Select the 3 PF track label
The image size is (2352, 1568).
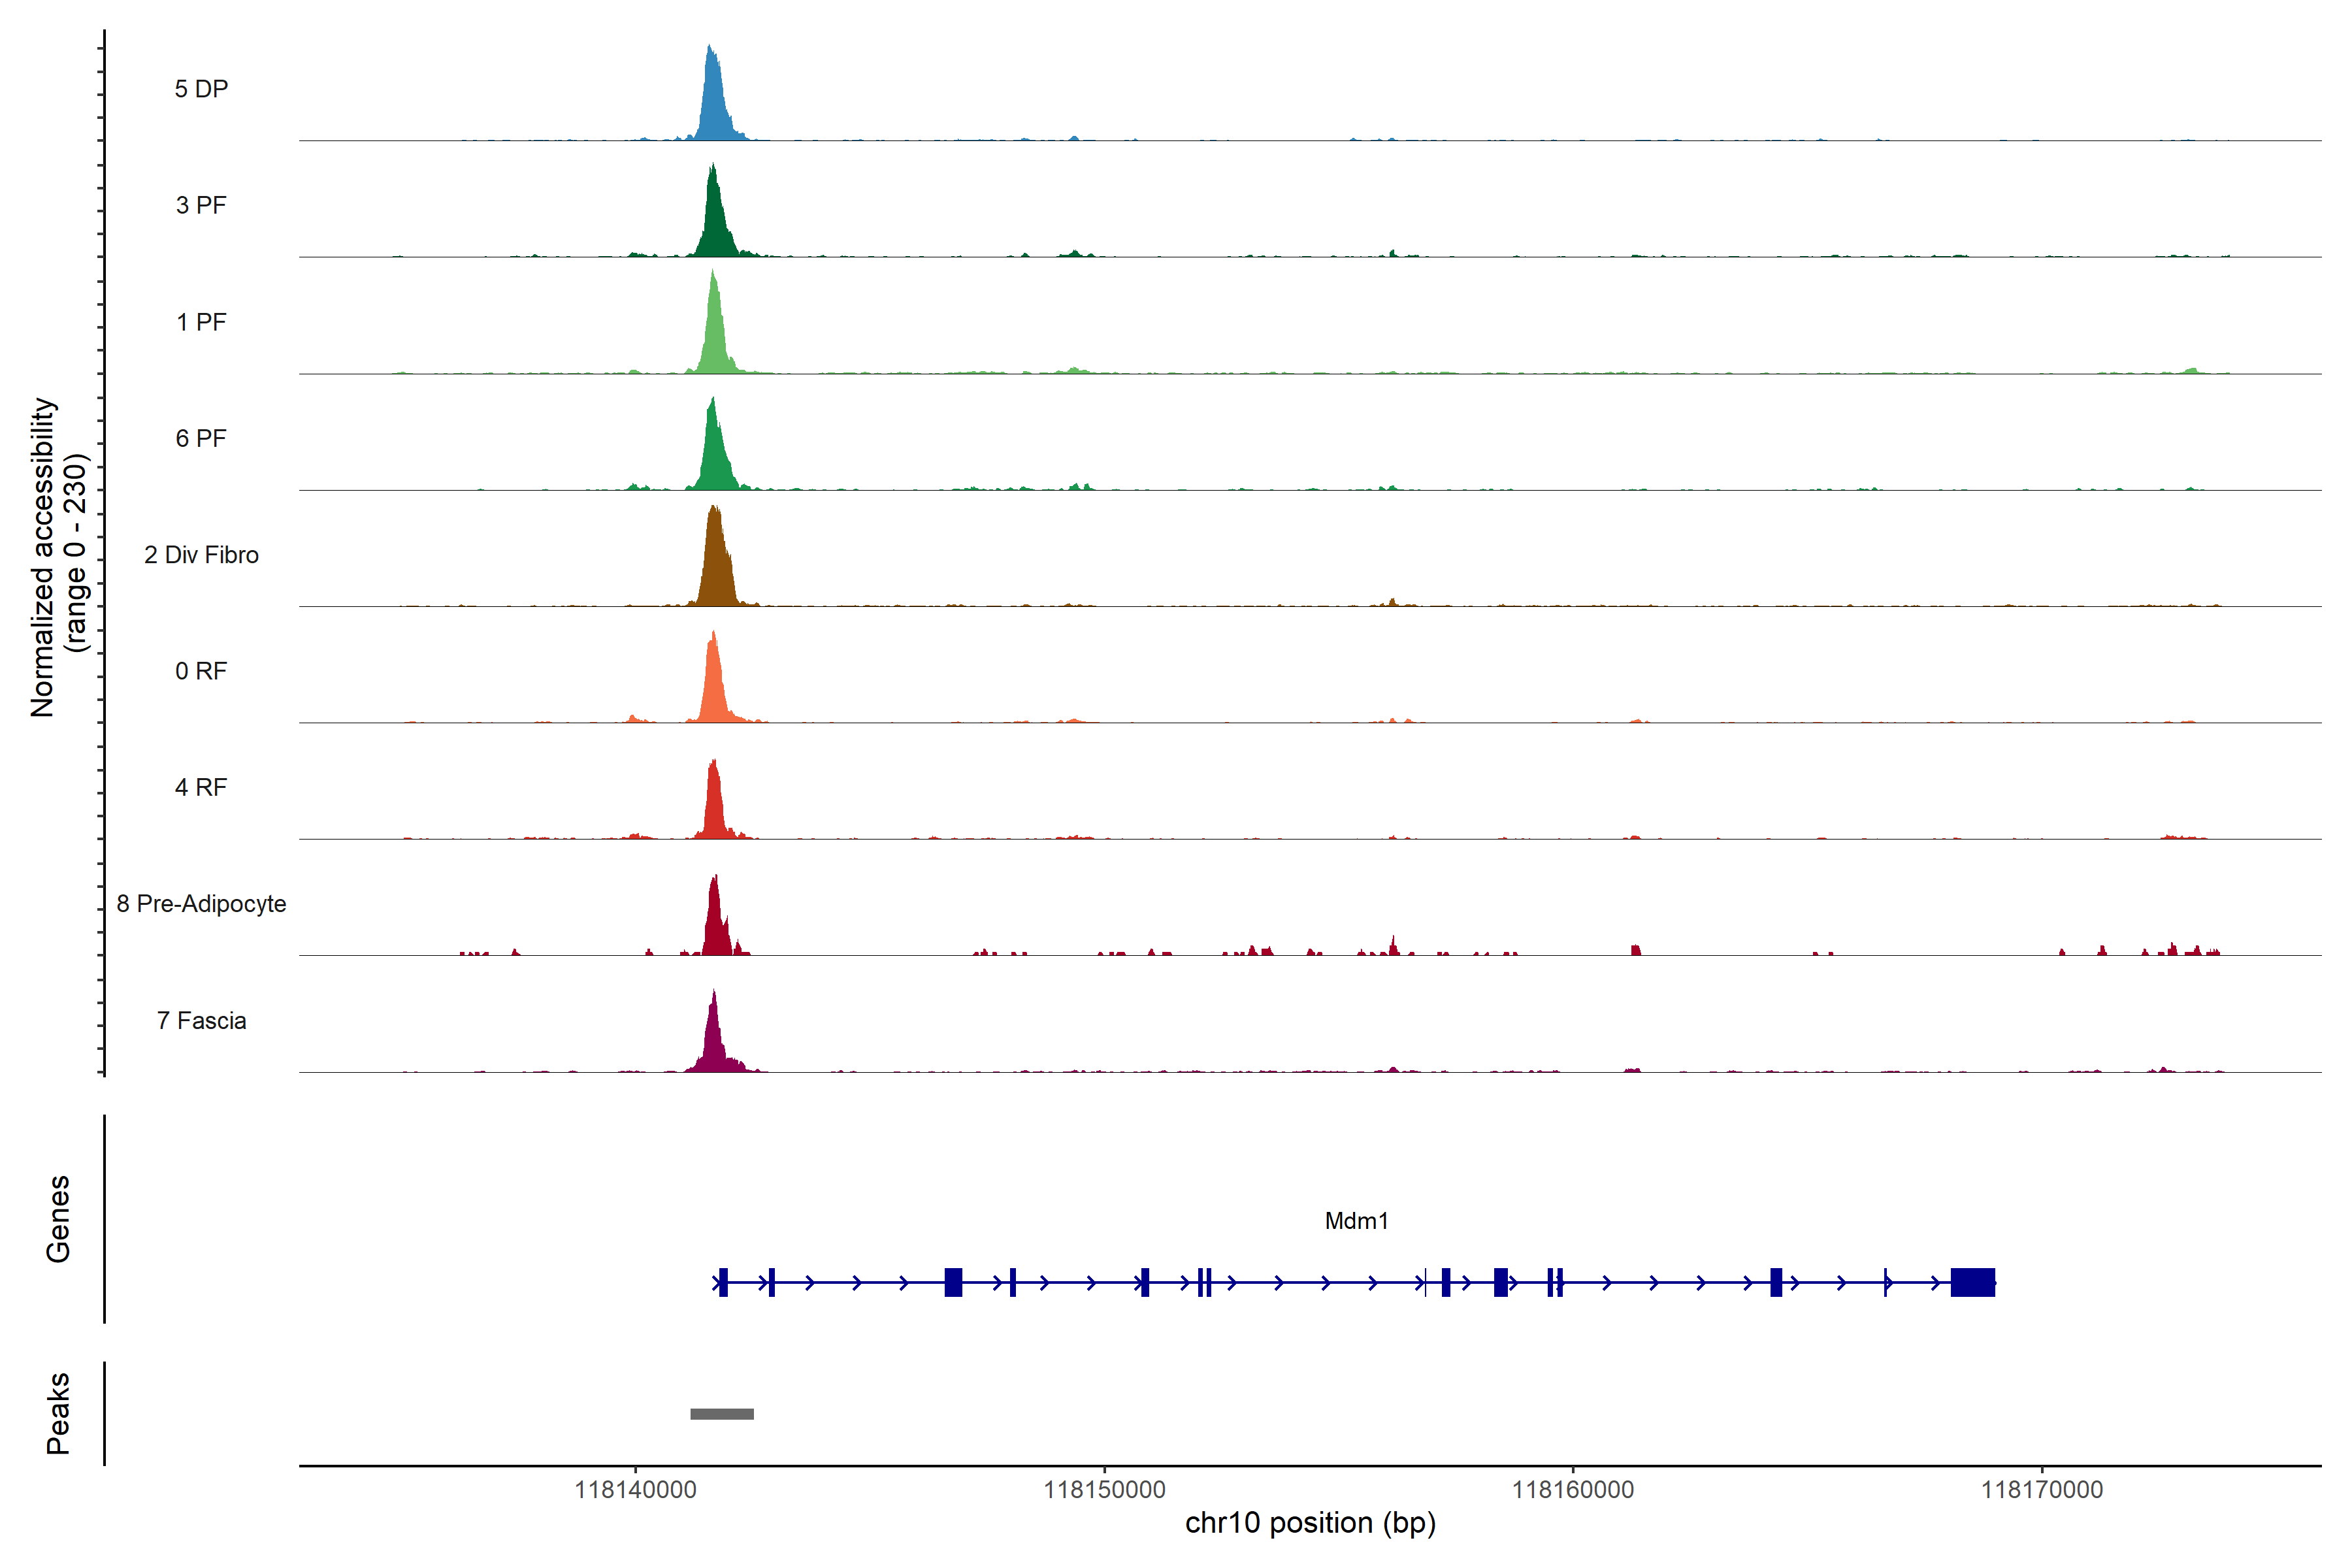tap(201, 205)
